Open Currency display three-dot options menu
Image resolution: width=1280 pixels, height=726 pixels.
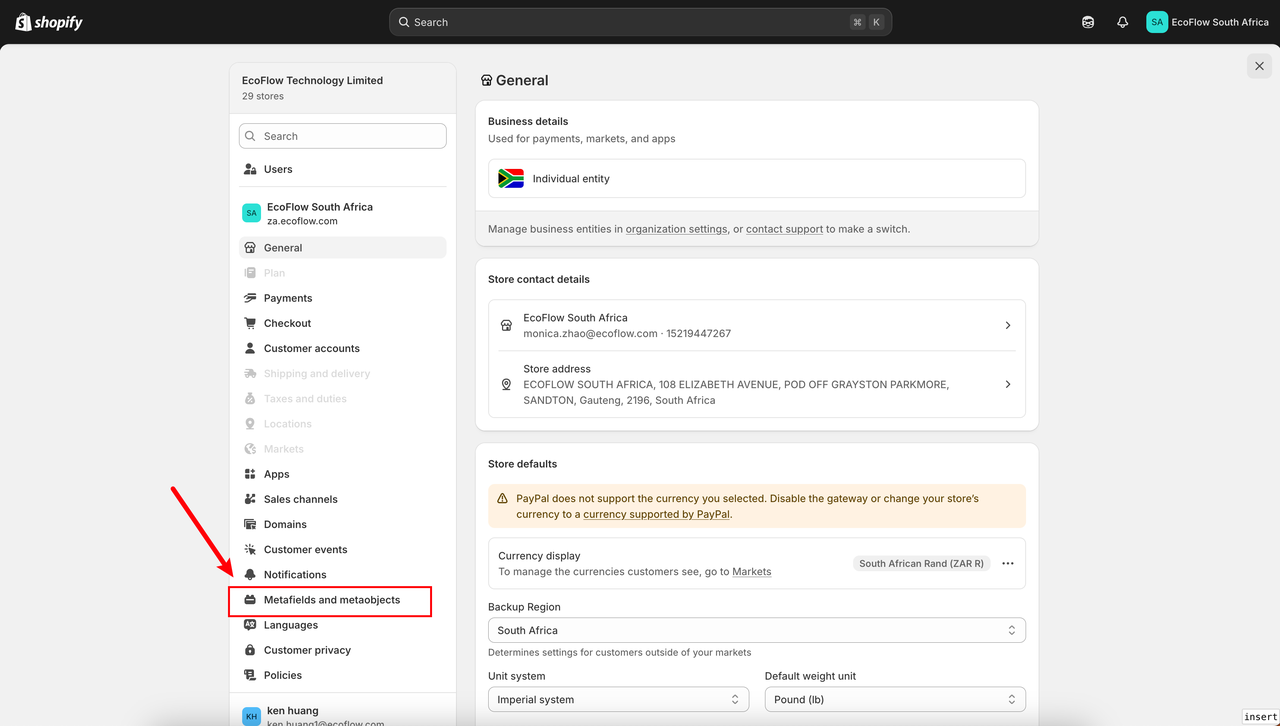coord(1008,563)
